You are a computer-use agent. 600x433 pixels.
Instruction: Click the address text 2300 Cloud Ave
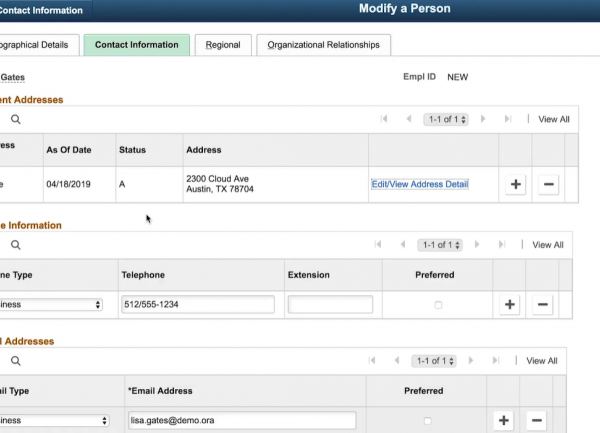pos(217,179)
